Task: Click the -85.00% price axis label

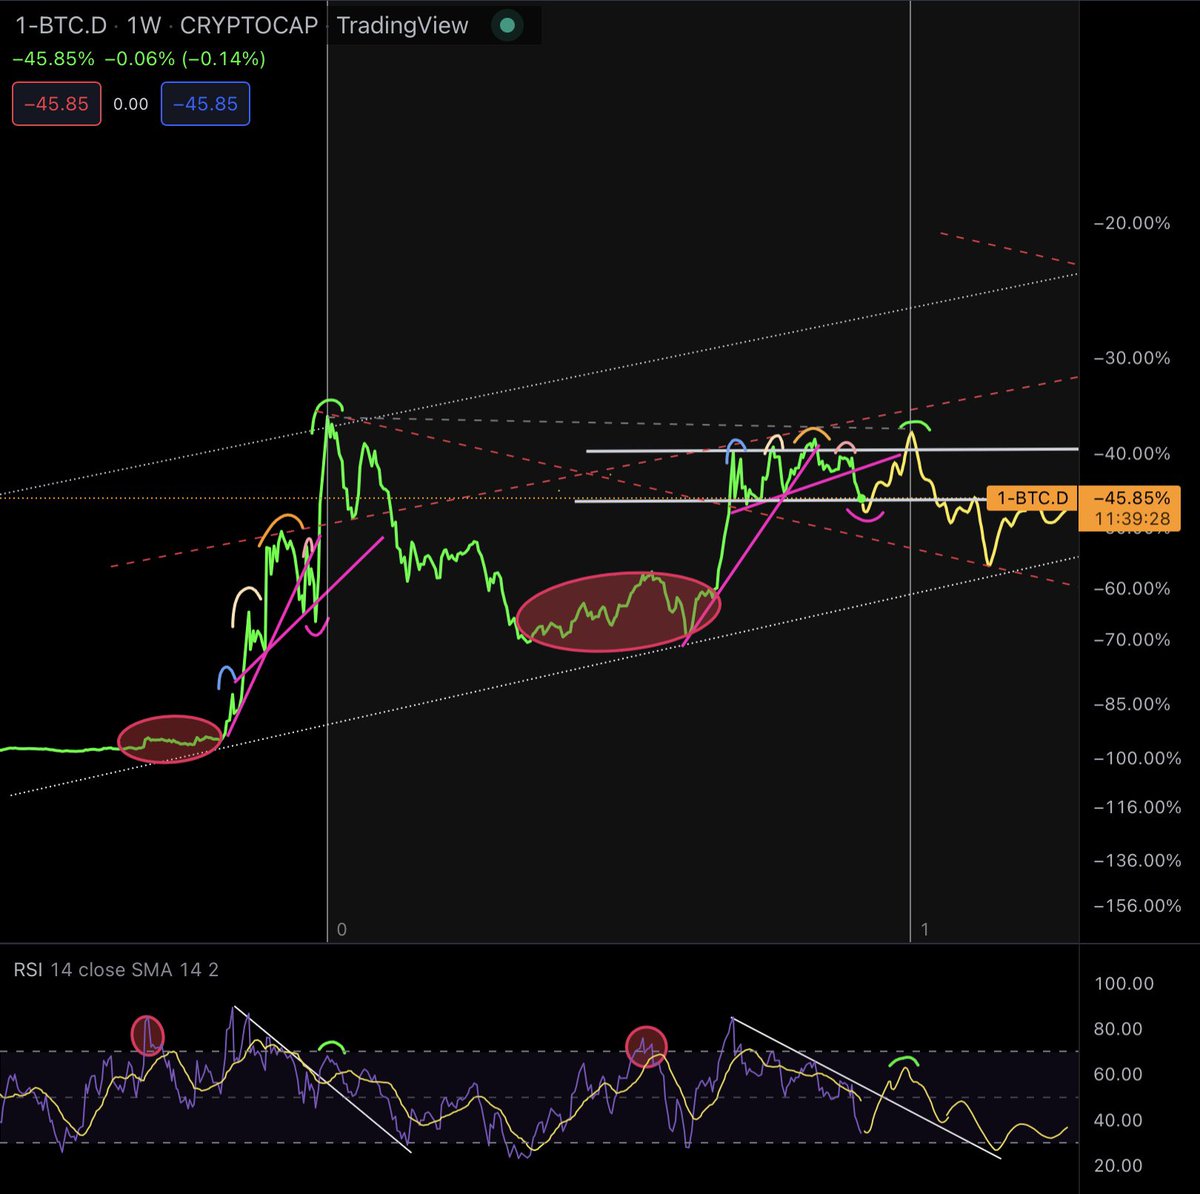Action: (x=1133, y=704)
